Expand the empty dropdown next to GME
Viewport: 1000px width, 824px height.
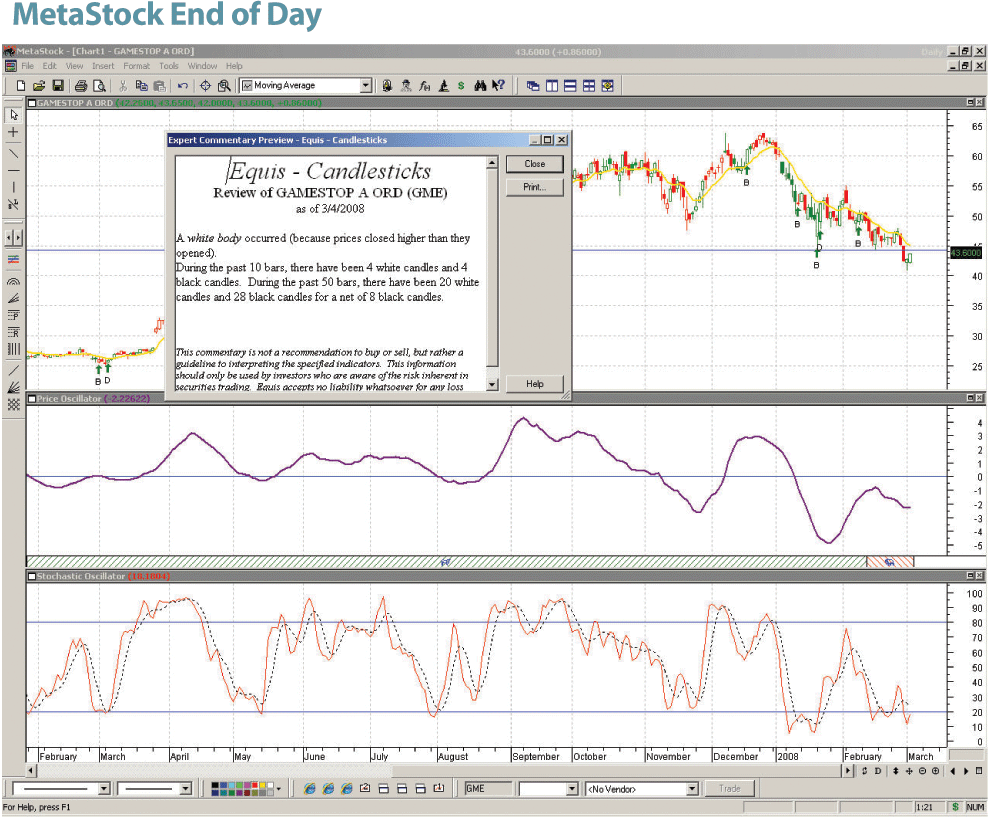pos(572,789)
